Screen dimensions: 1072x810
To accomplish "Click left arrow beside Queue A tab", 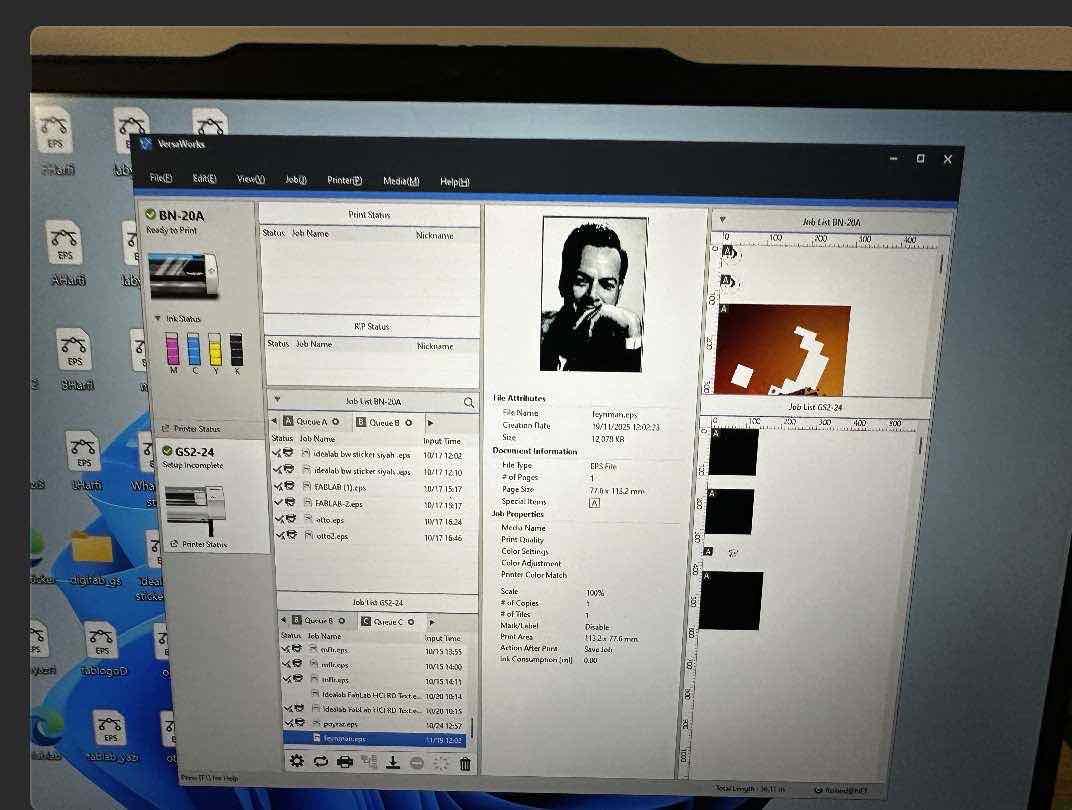I will point(274,421).
